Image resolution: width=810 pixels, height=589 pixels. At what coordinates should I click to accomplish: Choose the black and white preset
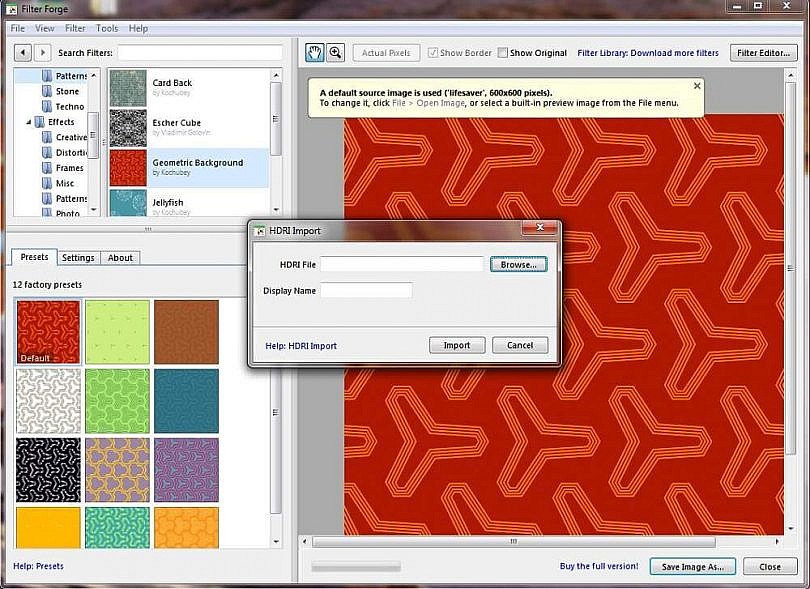click(x=48, y=470)
